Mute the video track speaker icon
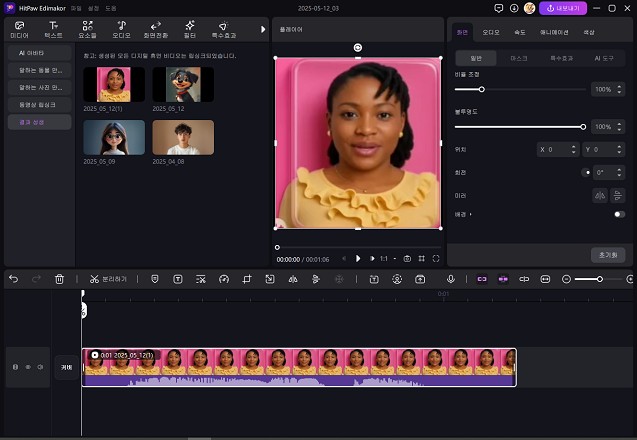This screenshot has width=637, height=440. [x=40, y=367]
